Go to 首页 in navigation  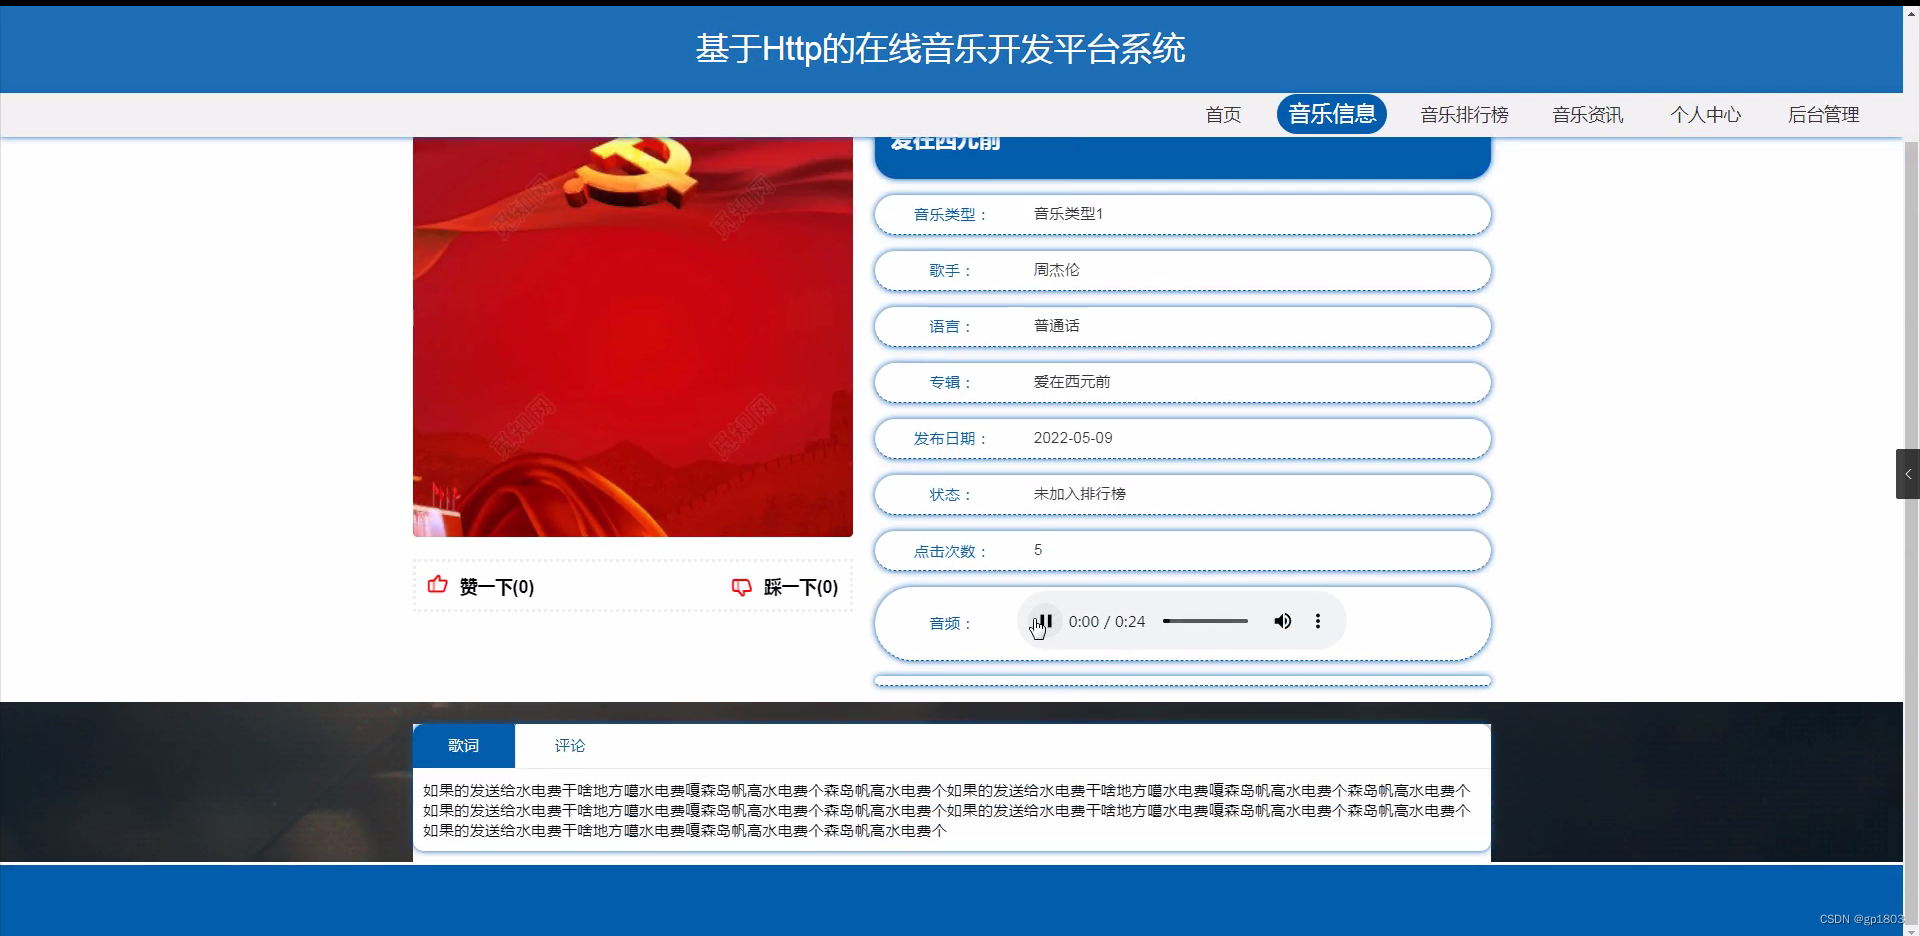1223,115
